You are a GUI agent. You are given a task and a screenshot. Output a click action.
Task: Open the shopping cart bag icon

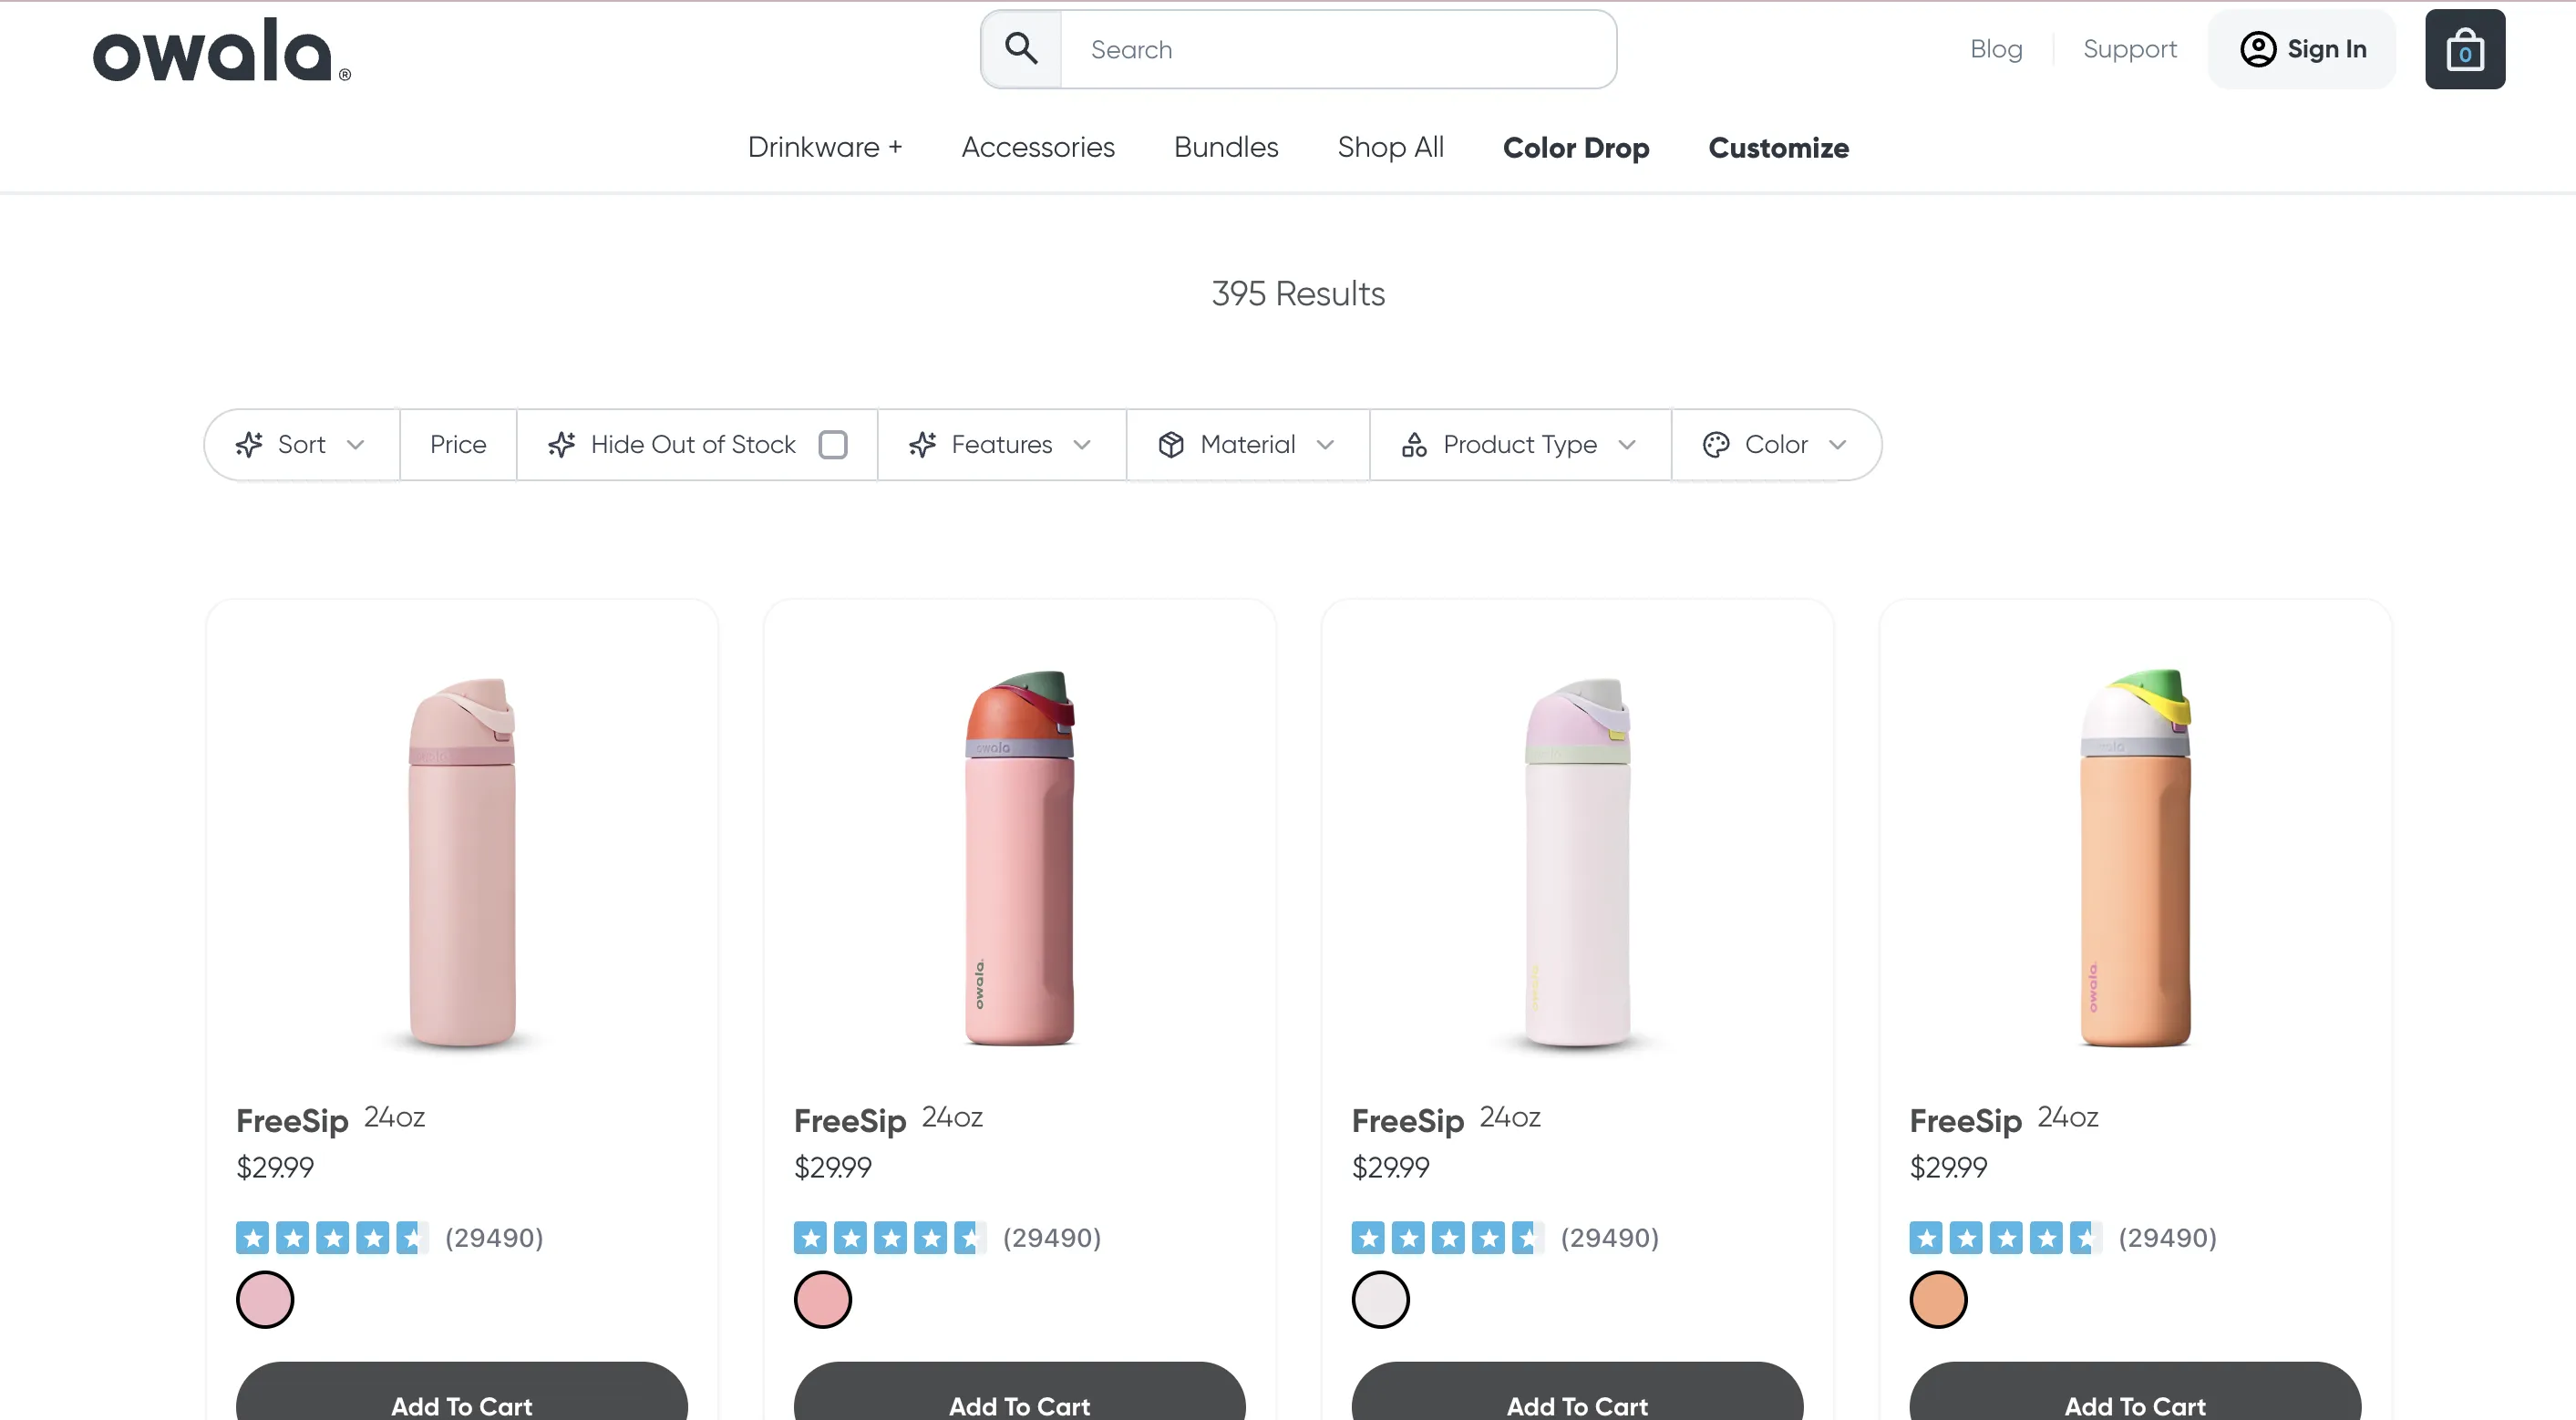[2464, 50]
